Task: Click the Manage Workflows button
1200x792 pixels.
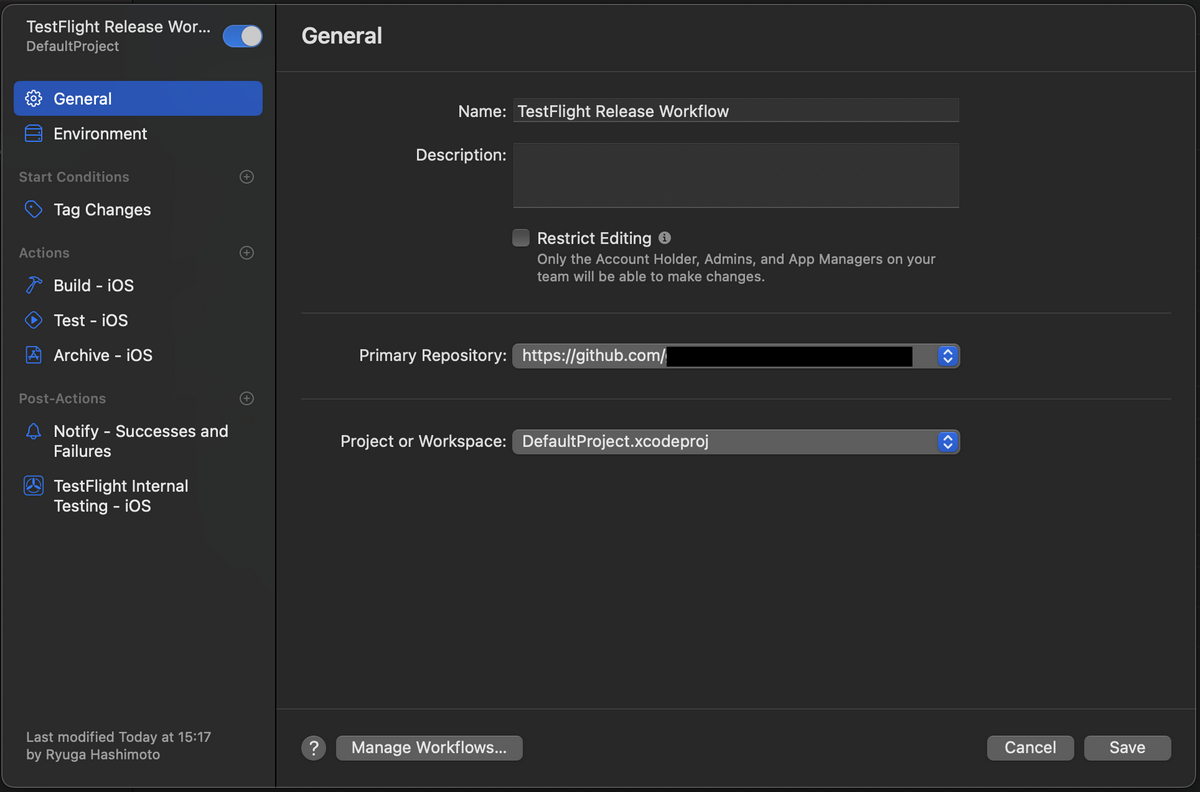Action: 429,748
